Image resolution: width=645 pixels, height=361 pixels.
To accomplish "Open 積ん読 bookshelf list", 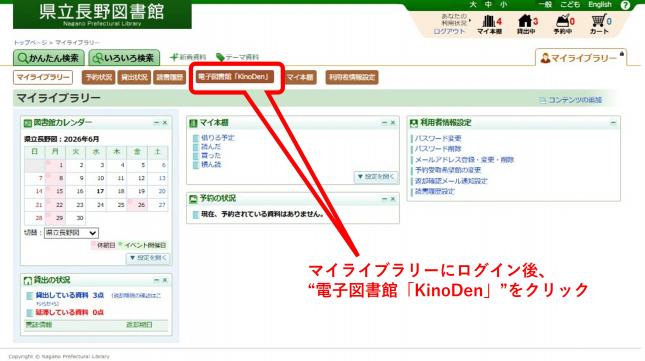I will click(x=211, y=164).
